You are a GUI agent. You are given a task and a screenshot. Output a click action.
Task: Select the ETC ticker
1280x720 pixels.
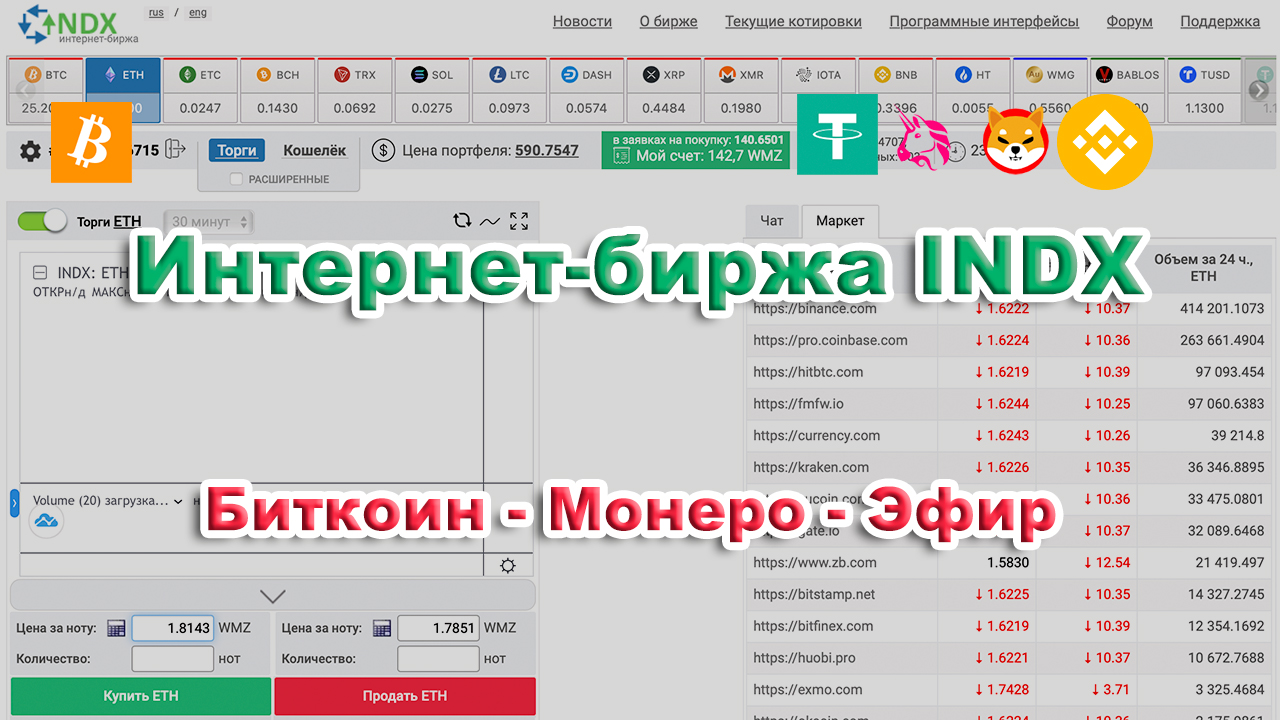(200, 90)
